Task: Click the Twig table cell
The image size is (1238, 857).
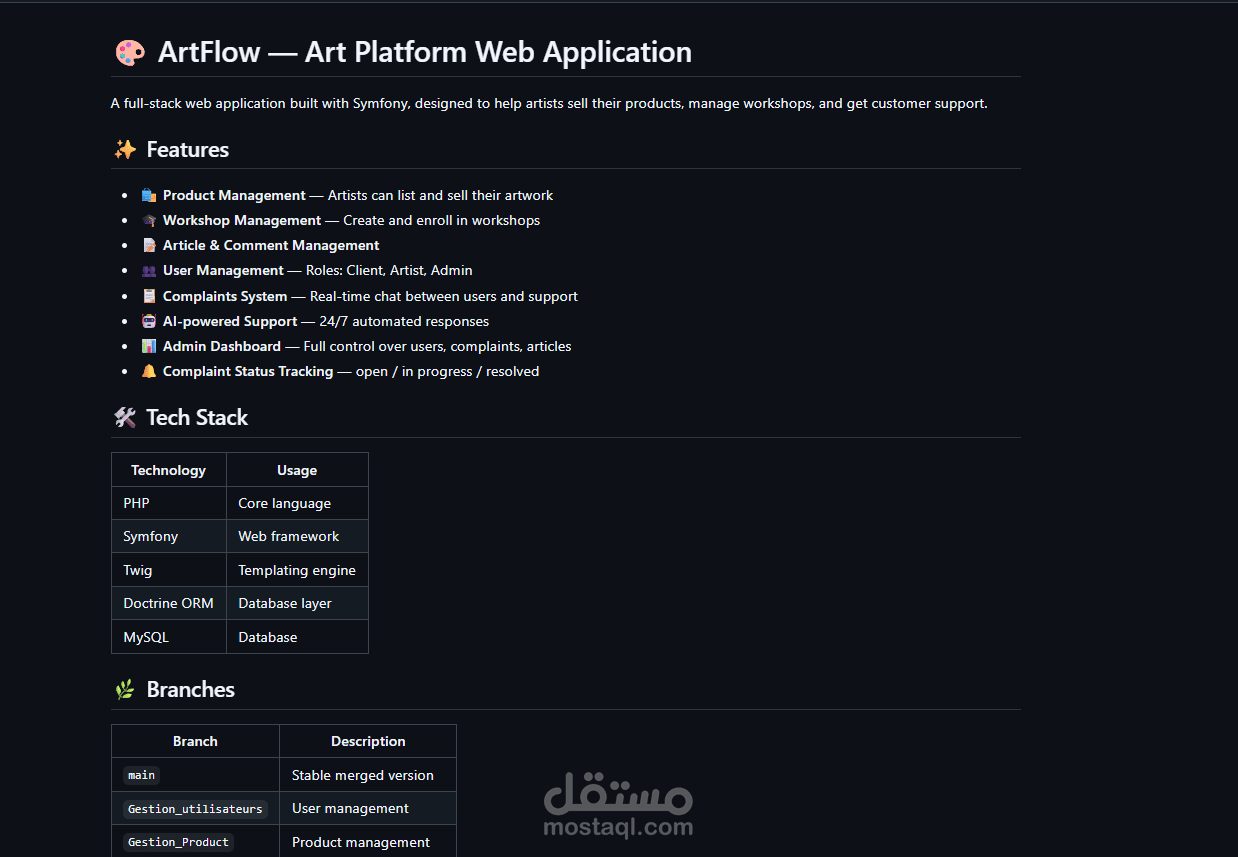Action: tap(169, 570)
